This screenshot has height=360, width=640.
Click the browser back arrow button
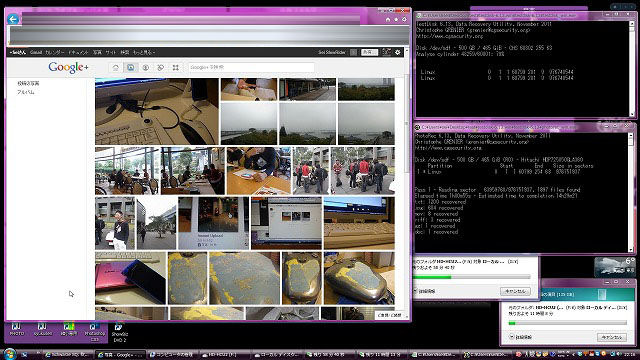click(13, 19)
